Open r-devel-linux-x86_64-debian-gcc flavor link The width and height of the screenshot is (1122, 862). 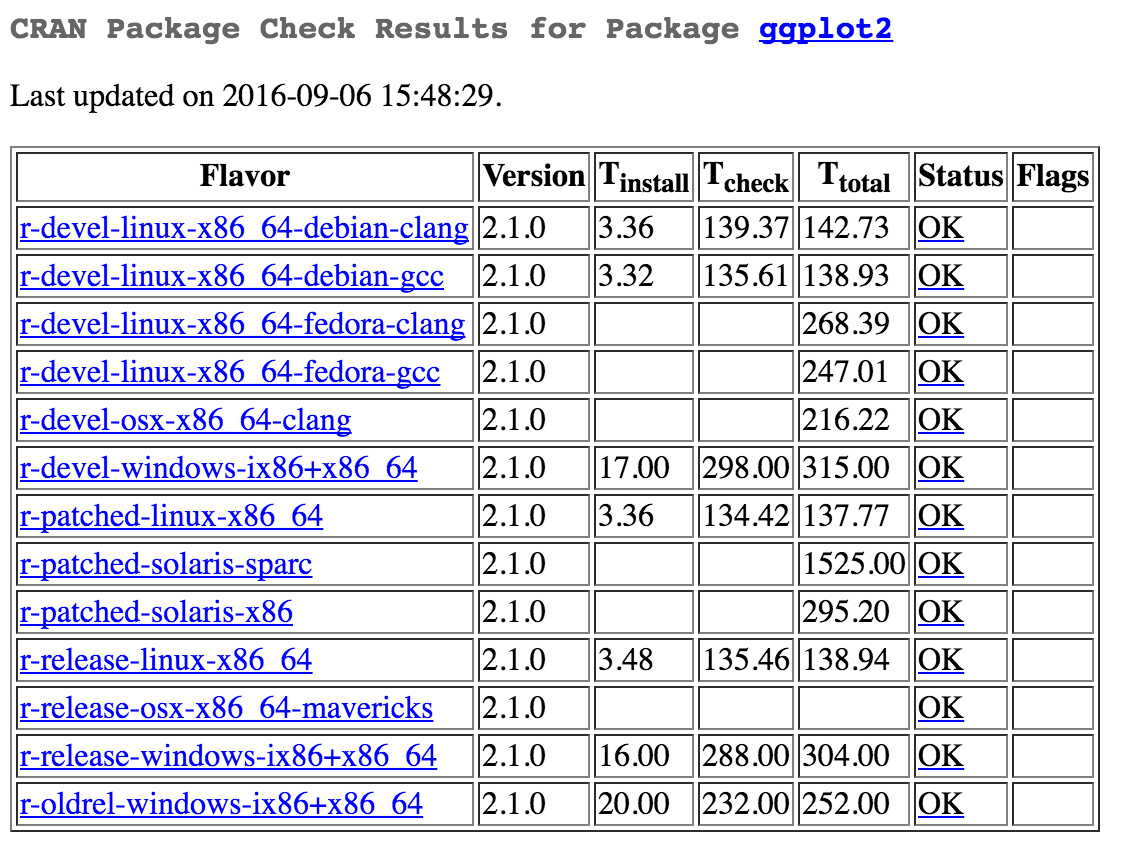pos(232,276)
